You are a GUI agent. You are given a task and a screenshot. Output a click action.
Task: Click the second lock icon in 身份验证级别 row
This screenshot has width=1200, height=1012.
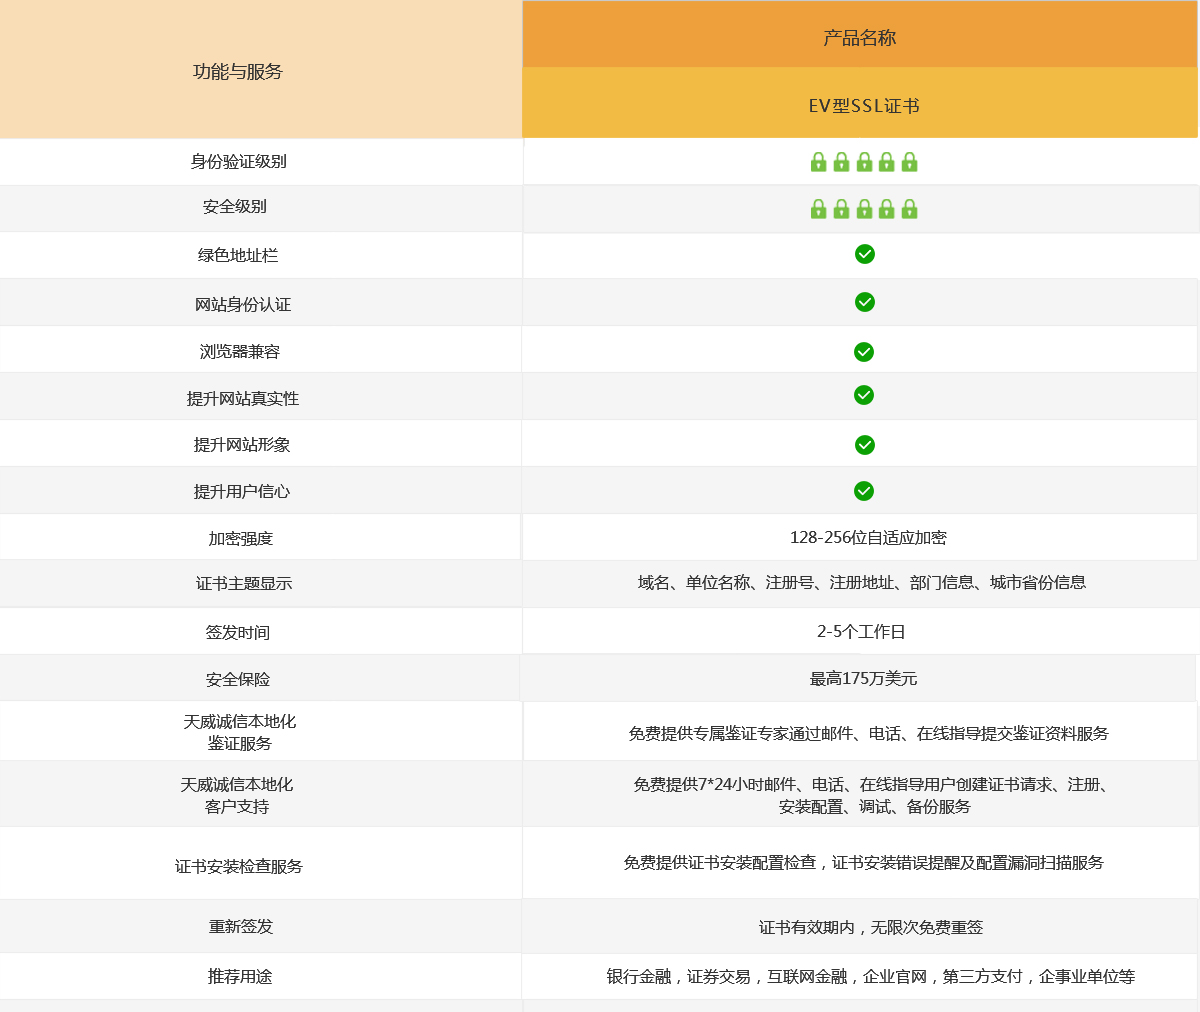click(x=841, y=162)
